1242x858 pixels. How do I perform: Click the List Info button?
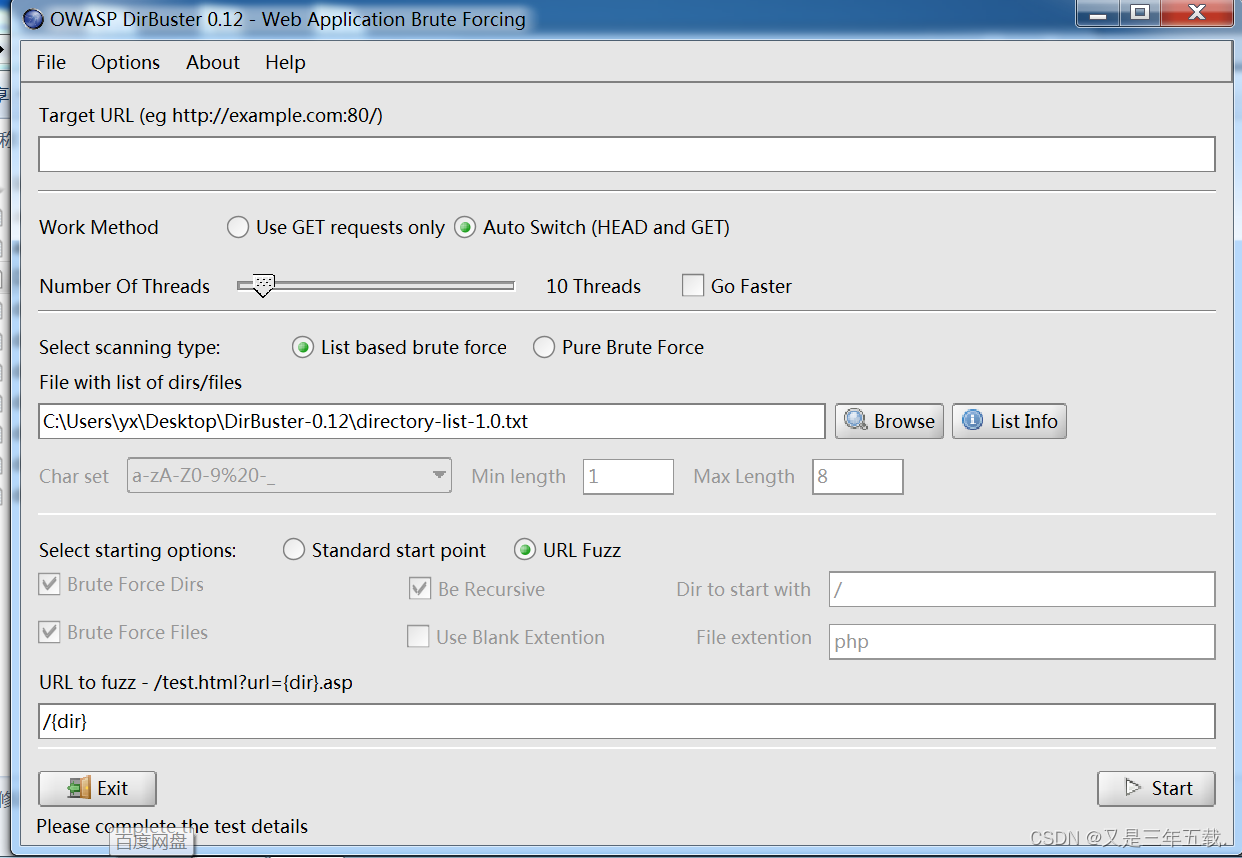pyautogui.click(x=1009, y=421)
